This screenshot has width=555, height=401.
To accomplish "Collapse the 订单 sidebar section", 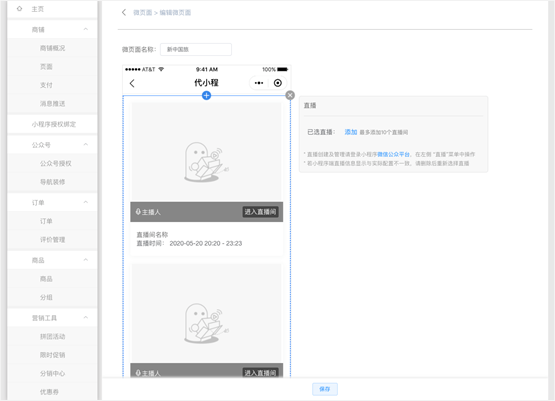I will coord(86,202).
